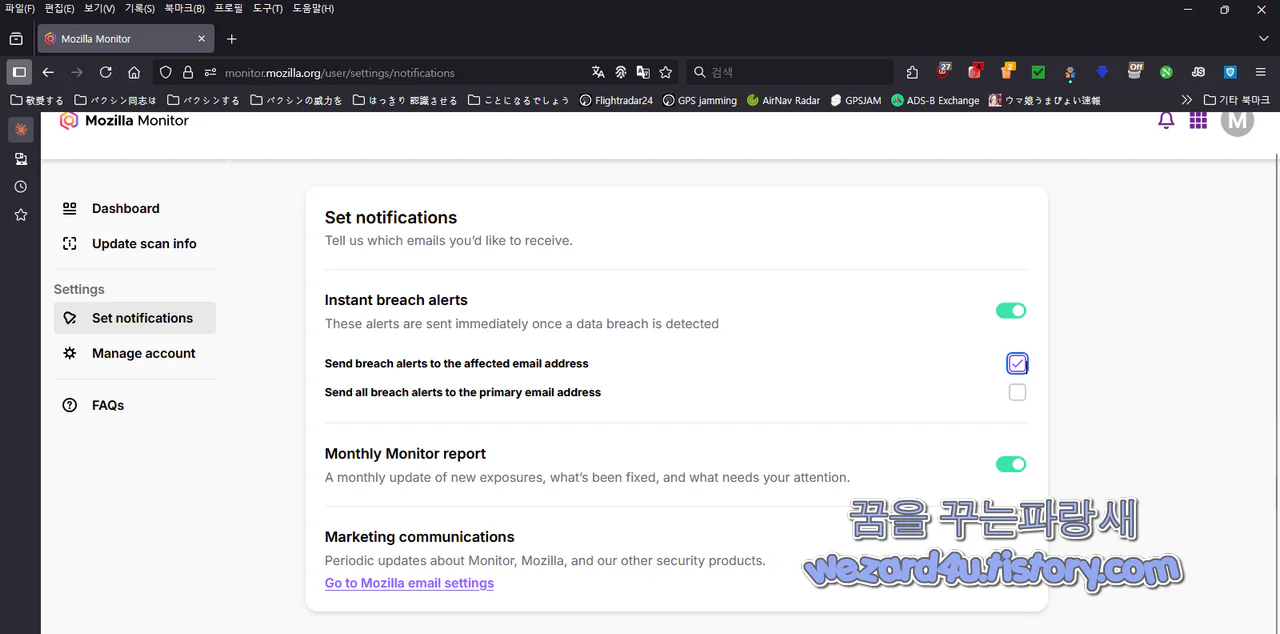
Task: Open the 보기(V) menu
Action: tap(99, 9)
